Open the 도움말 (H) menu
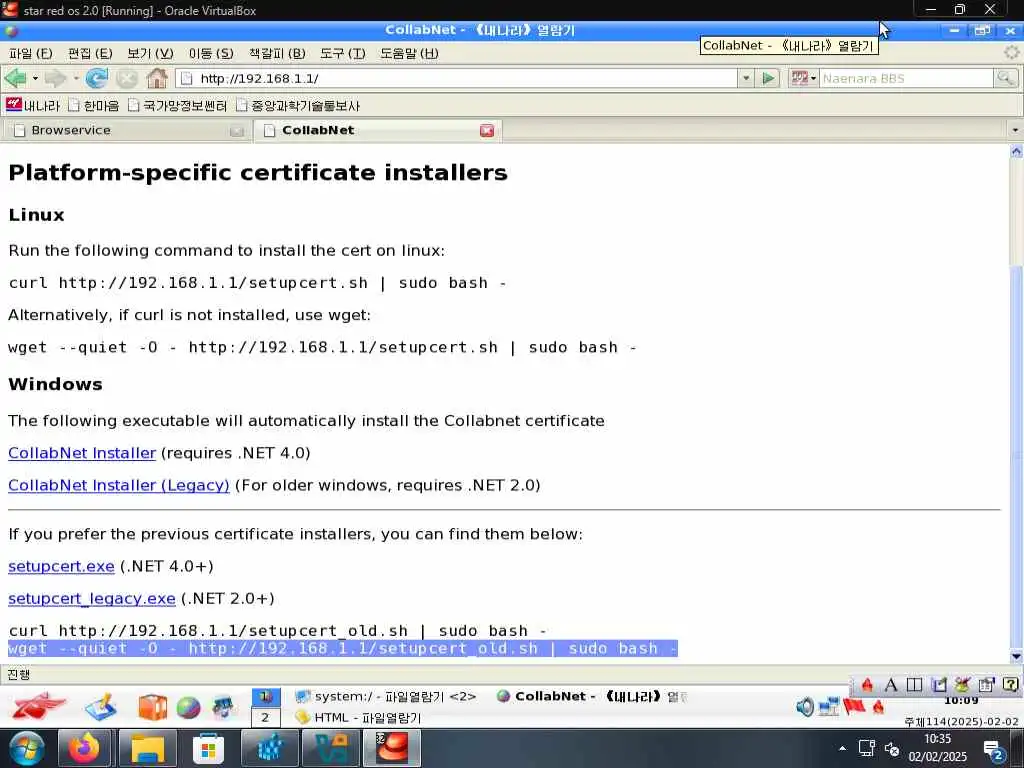 point(409,54)
